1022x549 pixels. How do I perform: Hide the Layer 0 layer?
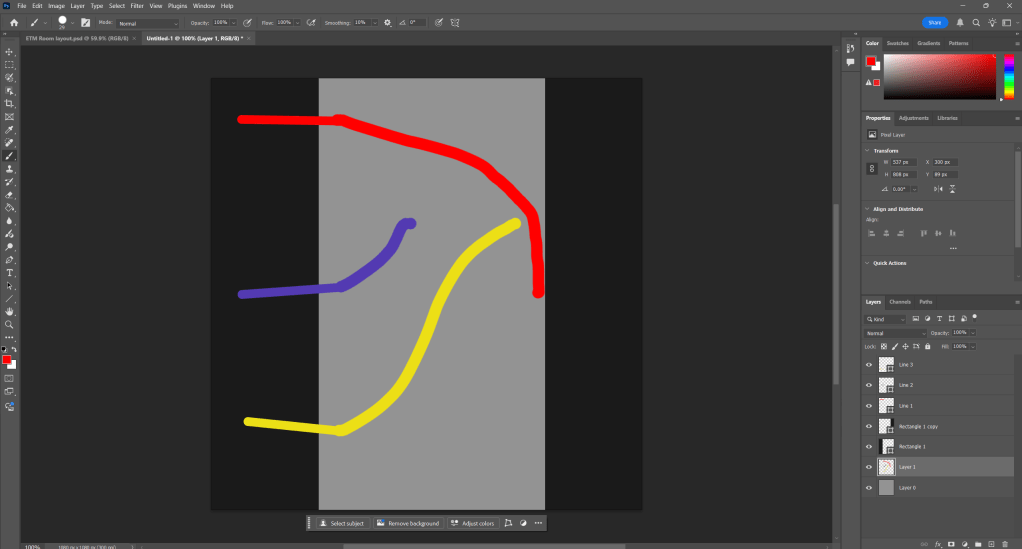click(x=868, y=487)
